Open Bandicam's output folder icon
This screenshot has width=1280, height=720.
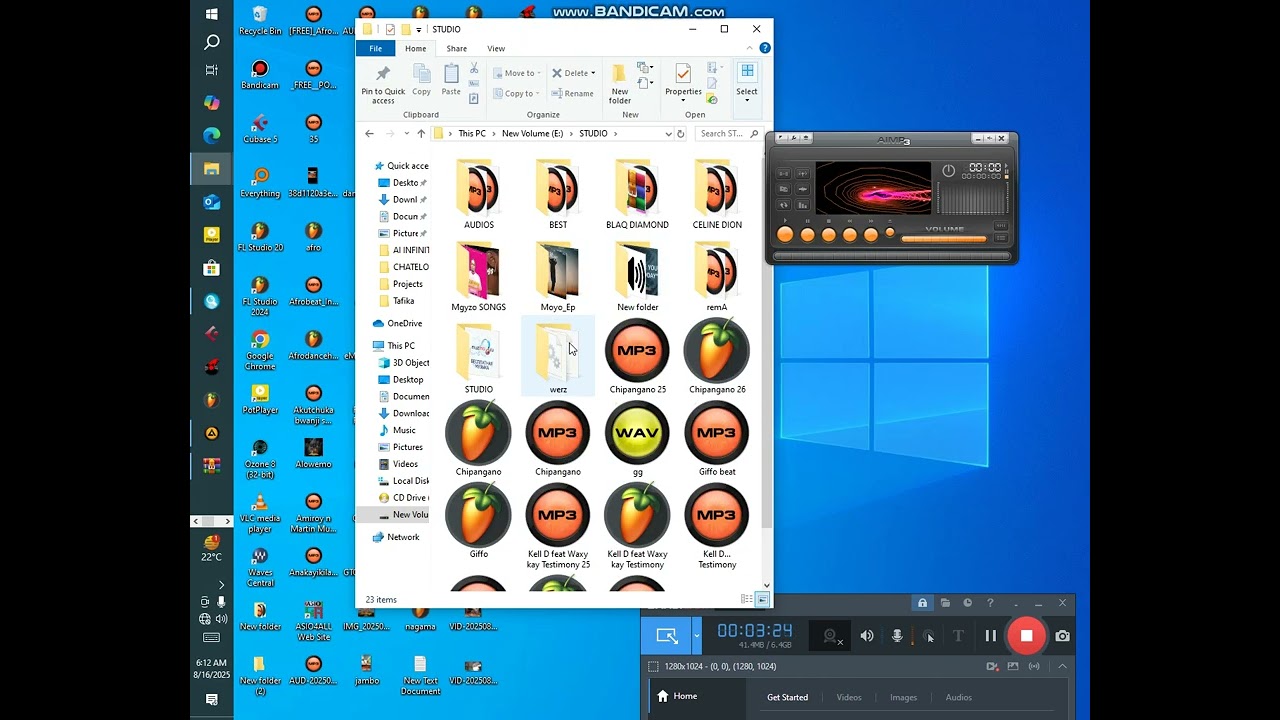coord(945,603)
